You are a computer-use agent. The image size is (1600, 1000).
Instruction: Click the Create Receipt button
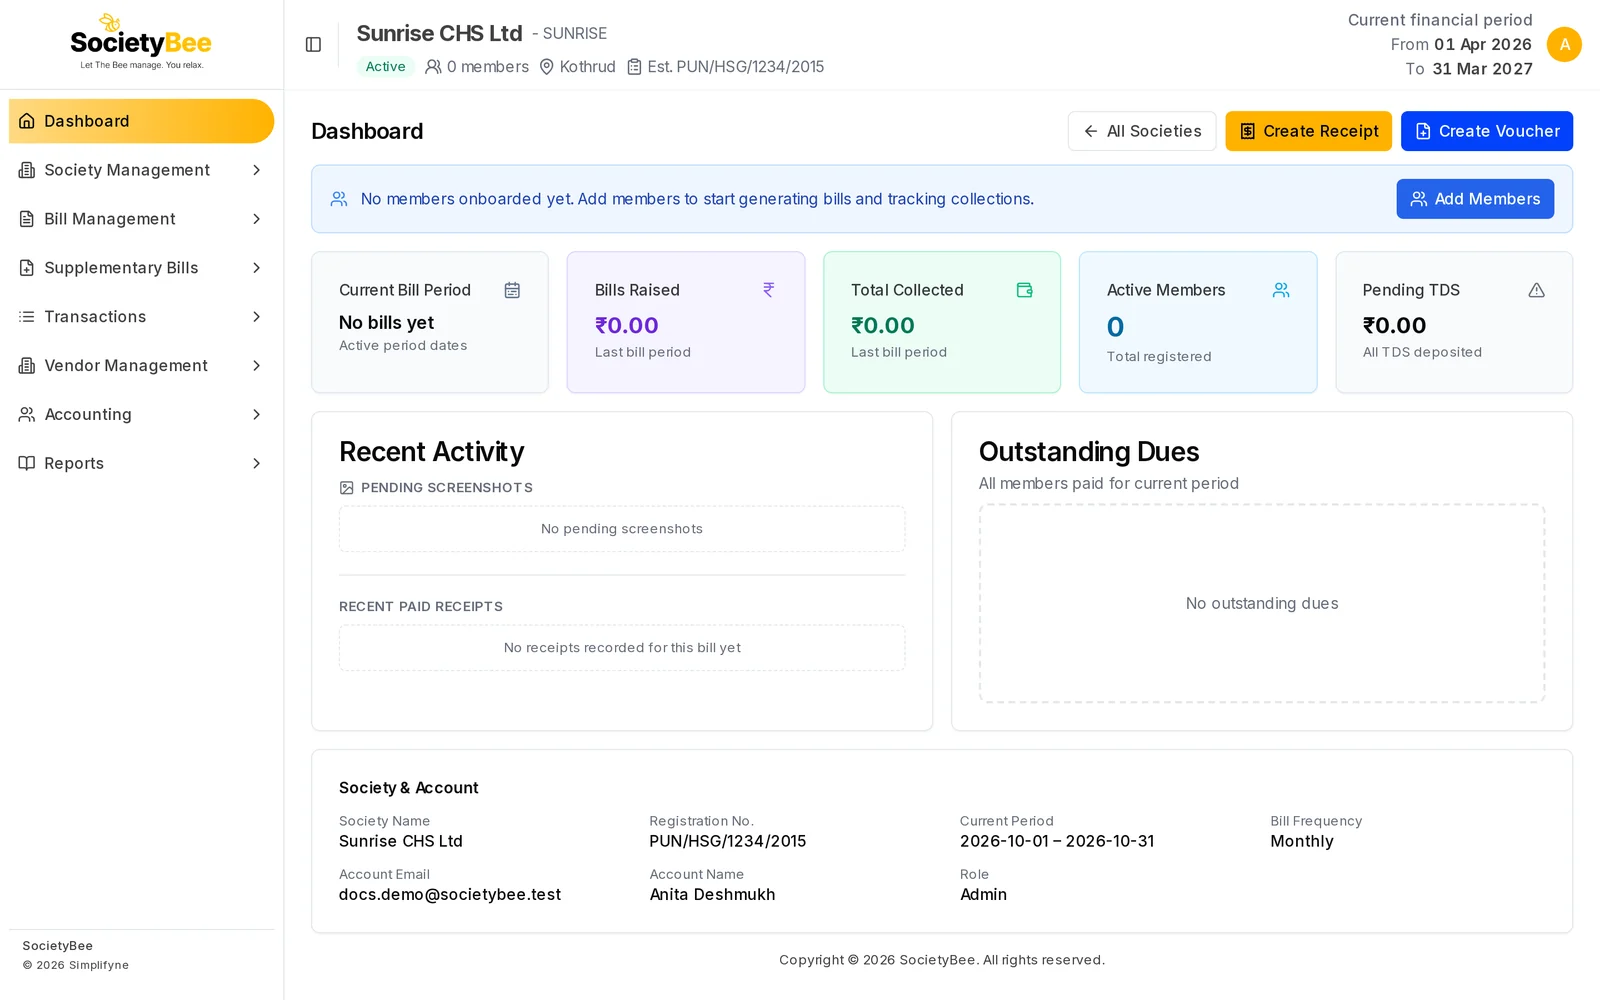(1308, 131)
